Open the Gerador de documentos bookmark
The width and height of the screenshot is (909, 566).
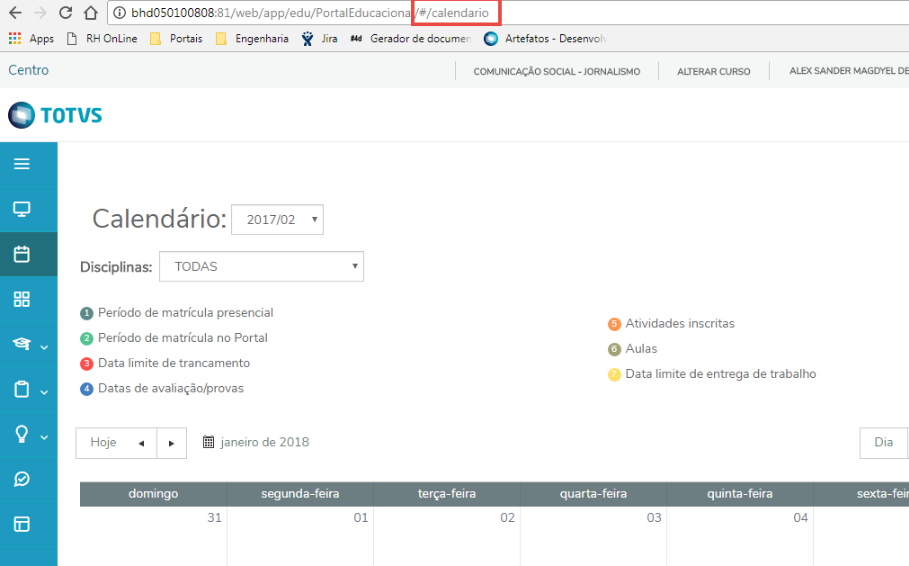411,38
